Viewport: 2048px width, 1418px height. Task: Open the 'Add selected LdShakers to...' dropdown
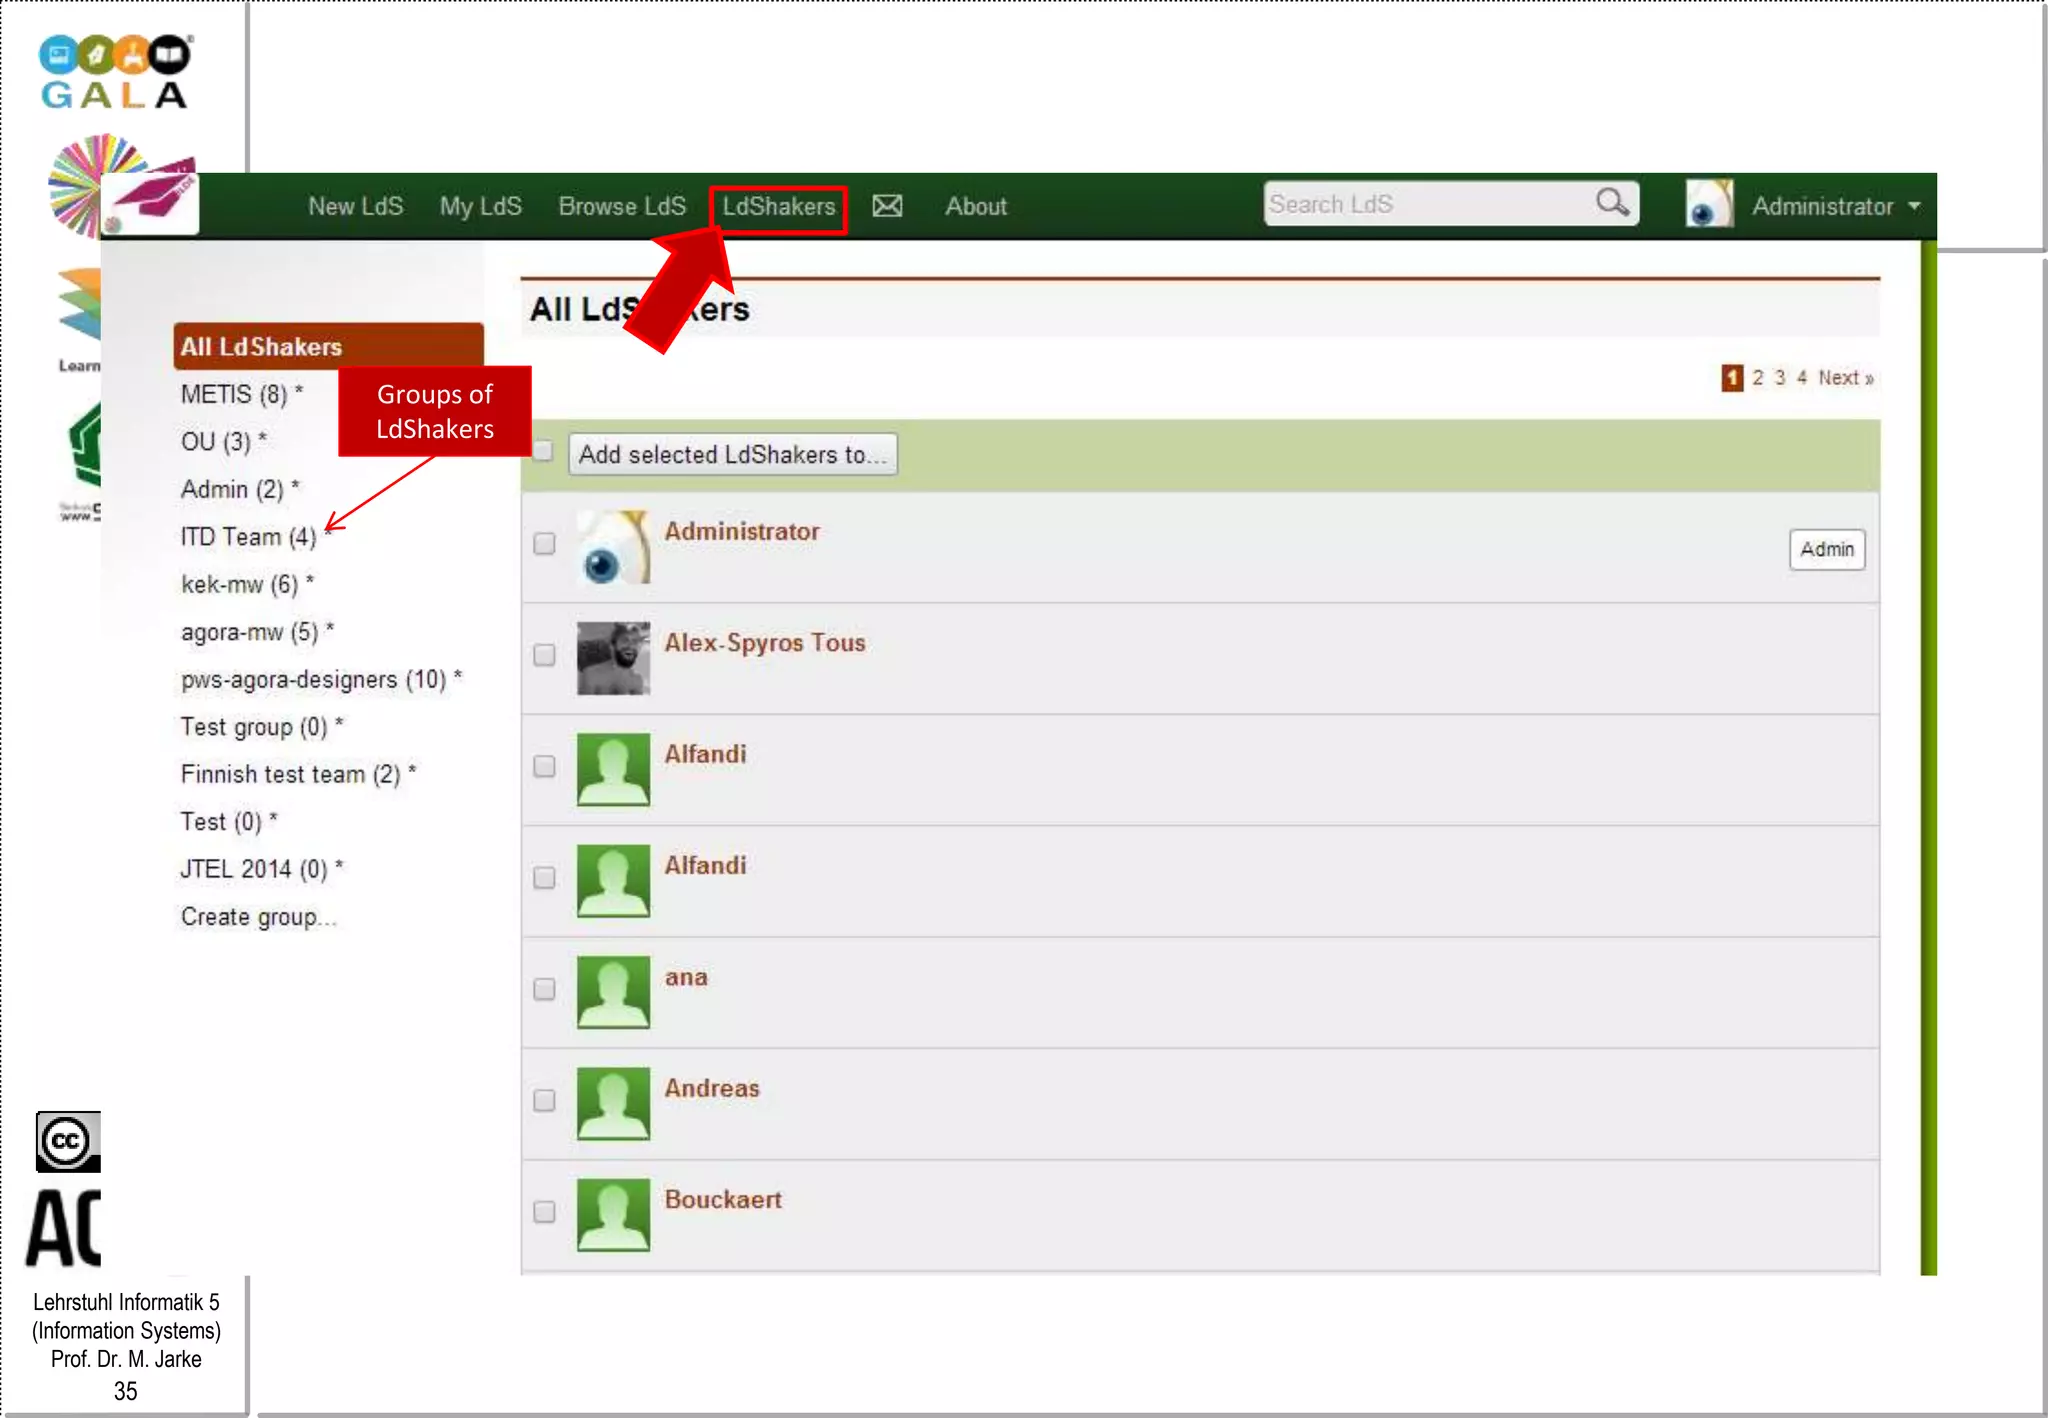tap(732, 454)
